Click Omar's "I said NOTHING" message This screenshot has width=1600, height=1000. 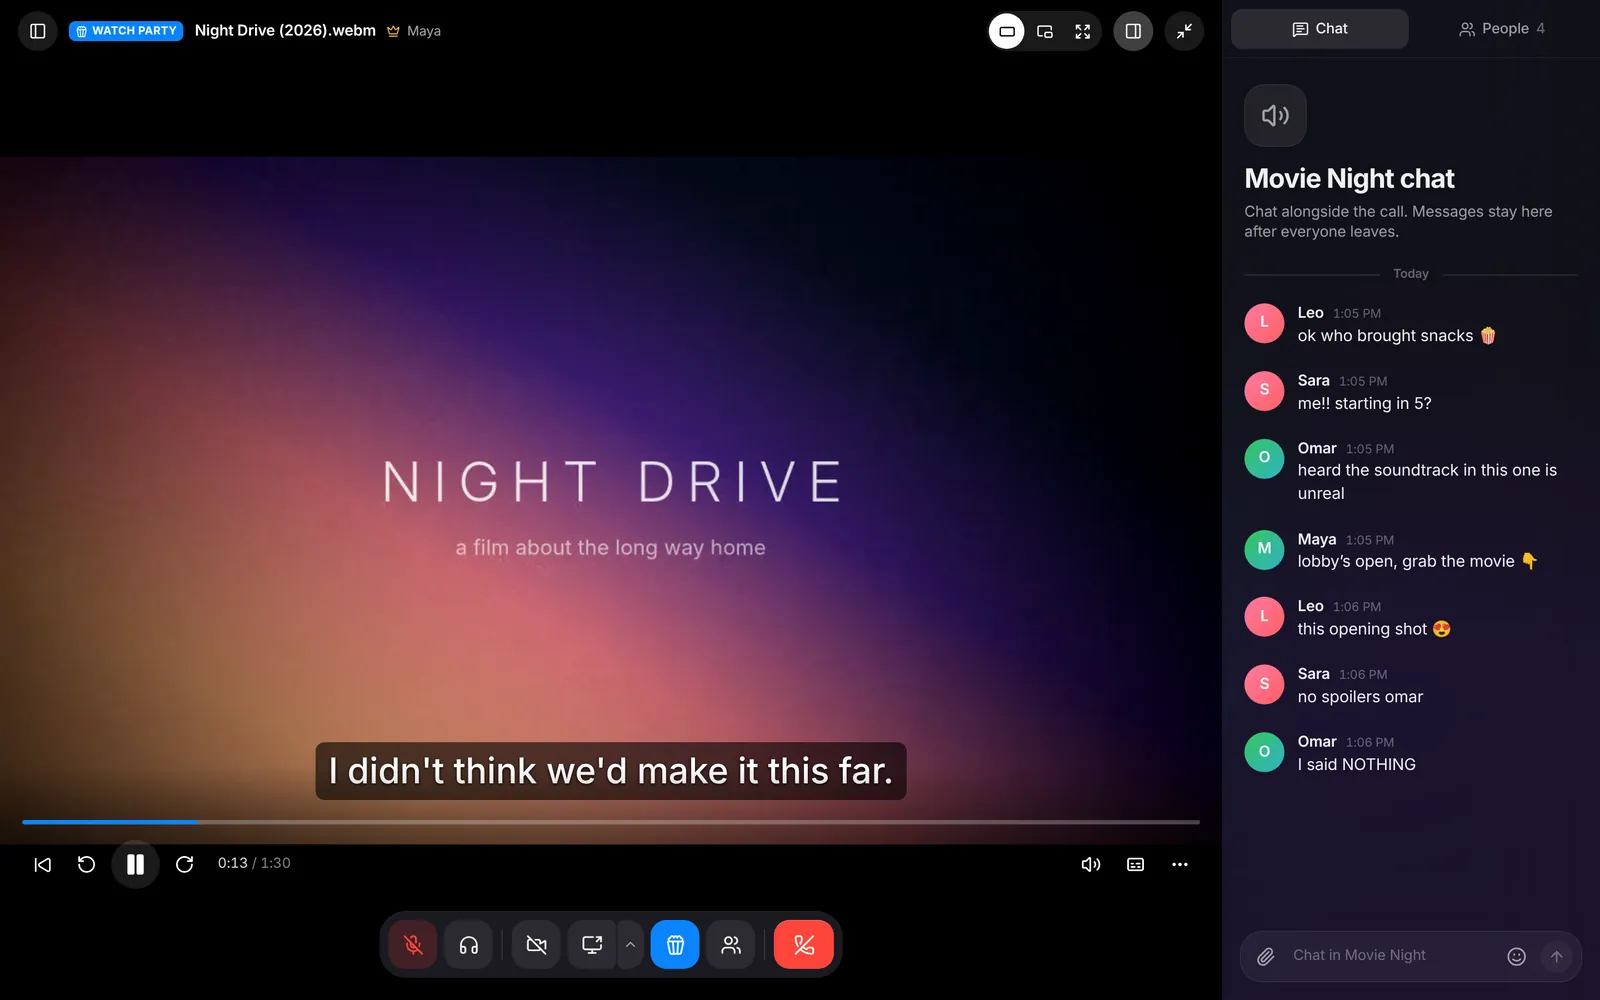[x=1357, y=765]
